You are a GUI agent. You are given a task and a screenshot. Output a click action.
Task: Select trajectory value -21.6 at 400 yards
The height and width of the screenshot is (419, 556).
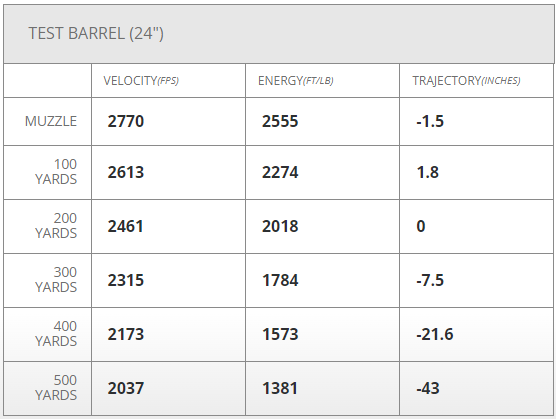pos(434,334)
